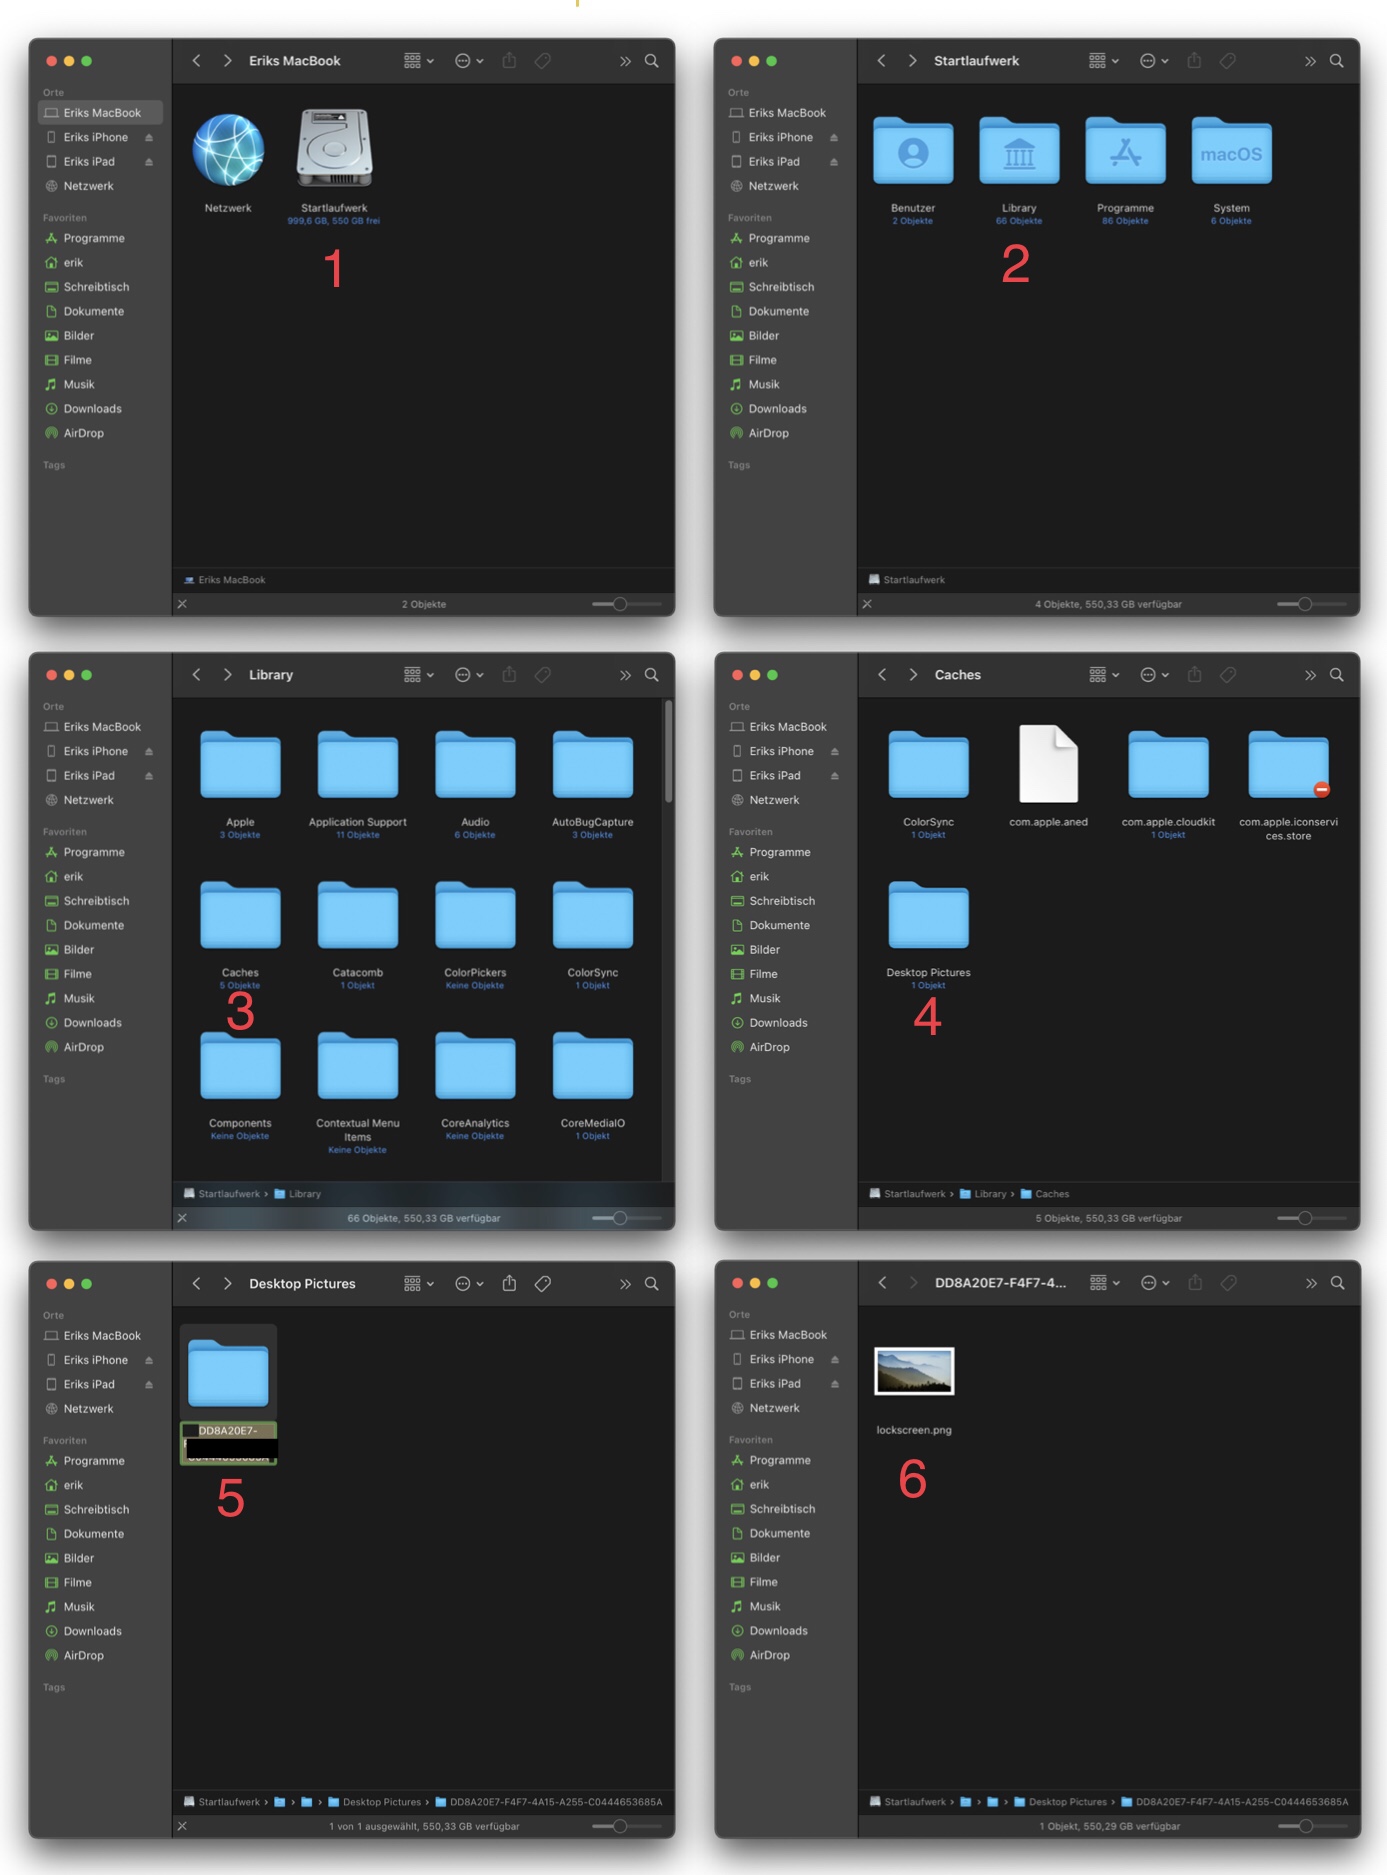Select the Library folder icon in Startlaufwerk window
This screenshot has width=1387, height=1875.
[x=1019, y=151]
